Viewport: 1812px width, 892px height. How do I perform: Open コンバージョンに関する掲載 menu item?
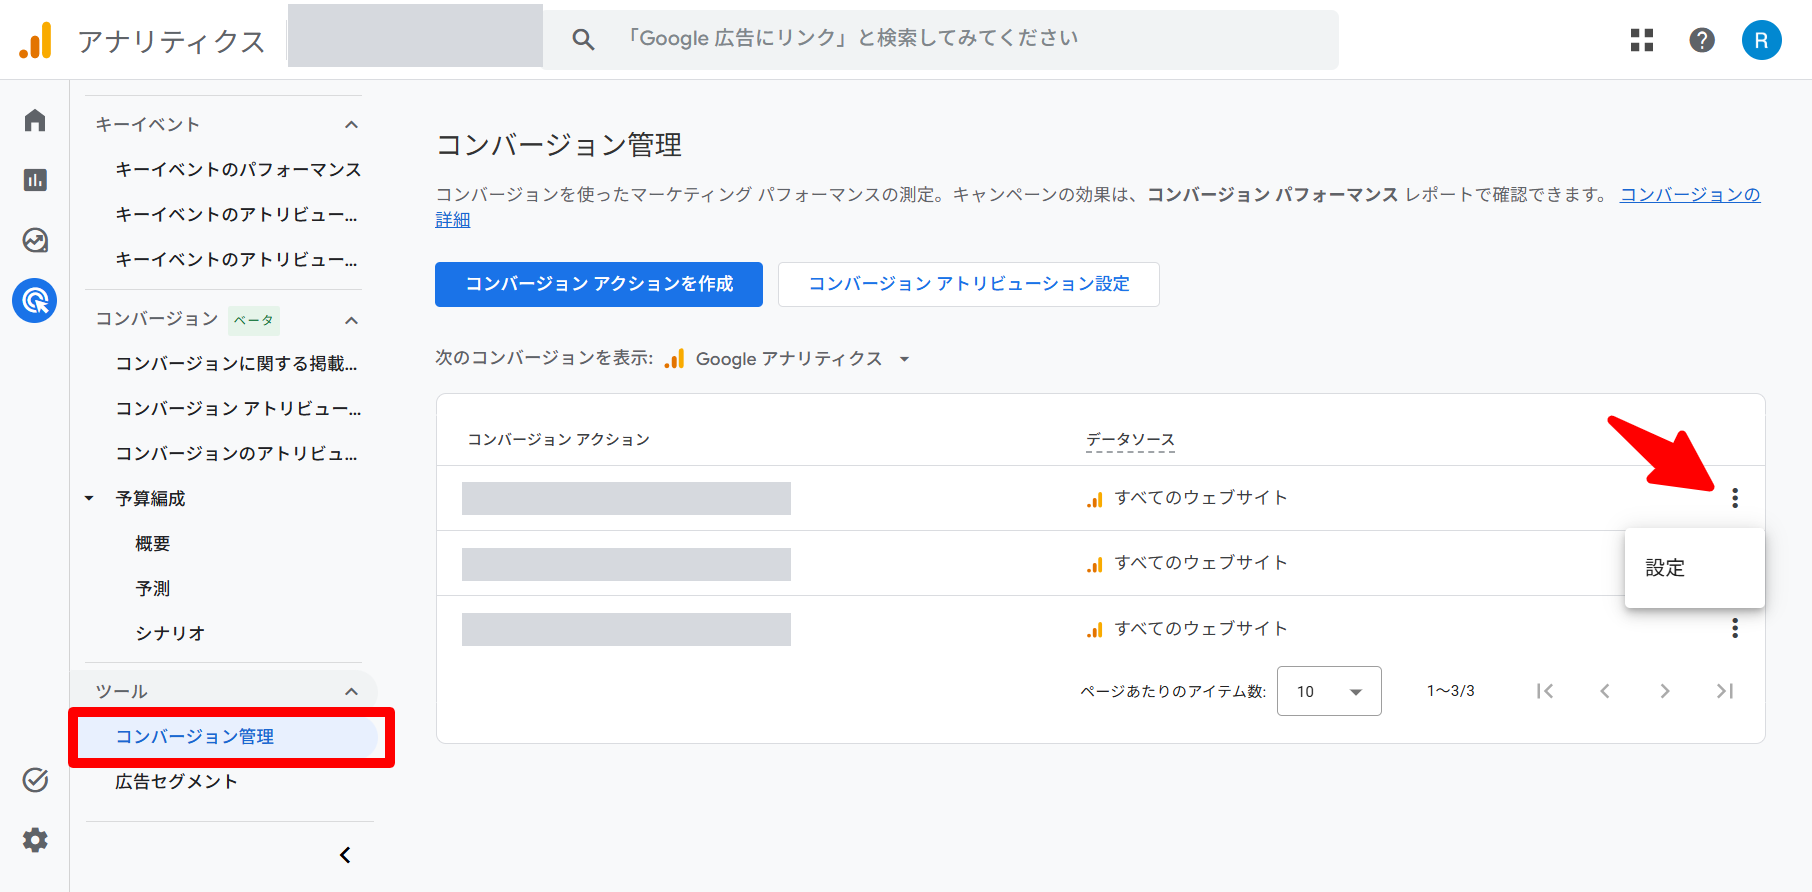(236, 363)
